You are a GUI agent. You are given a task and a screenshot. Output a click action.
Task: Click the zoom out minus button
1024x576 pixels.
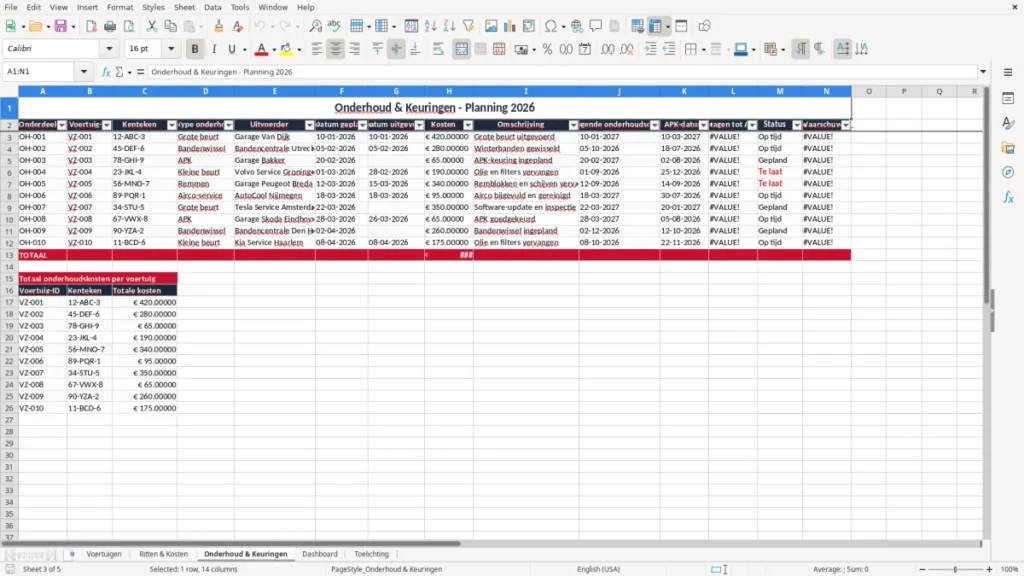click(x=922, y=569)
